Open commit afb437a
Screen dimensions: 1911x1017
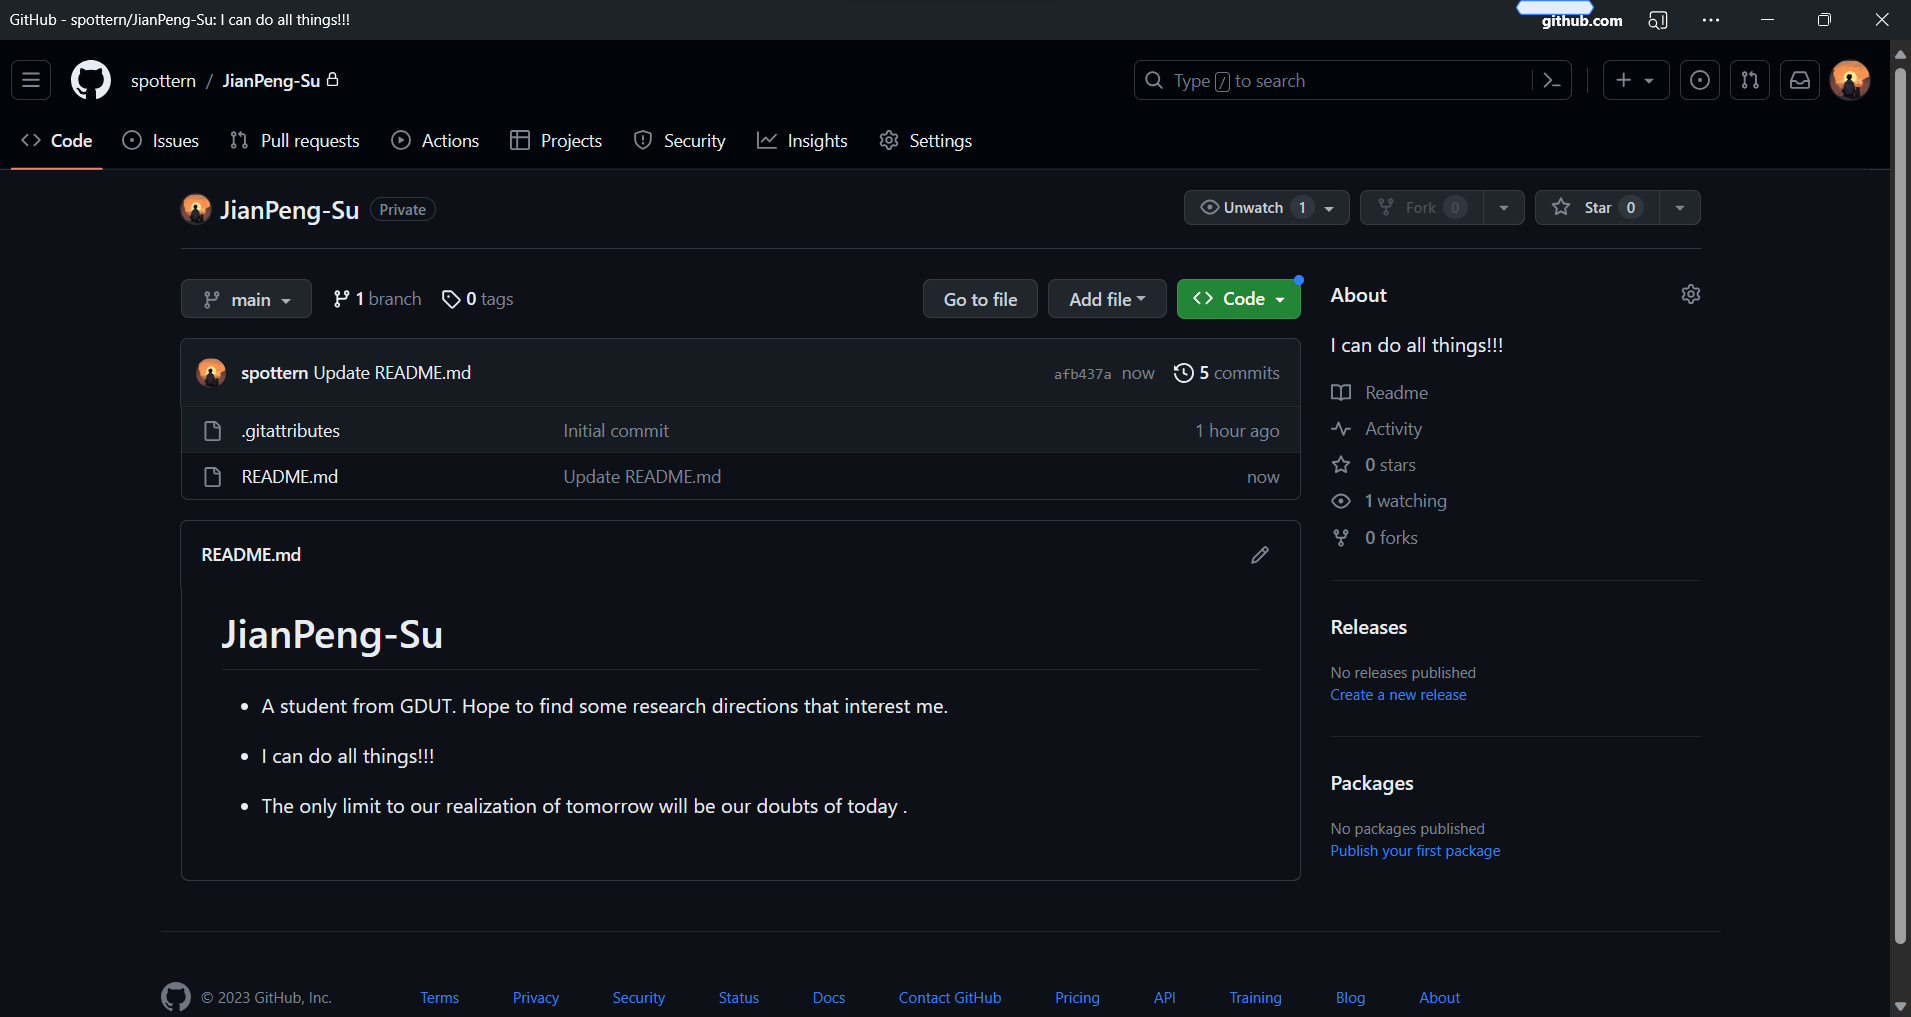pos(1082,374)
